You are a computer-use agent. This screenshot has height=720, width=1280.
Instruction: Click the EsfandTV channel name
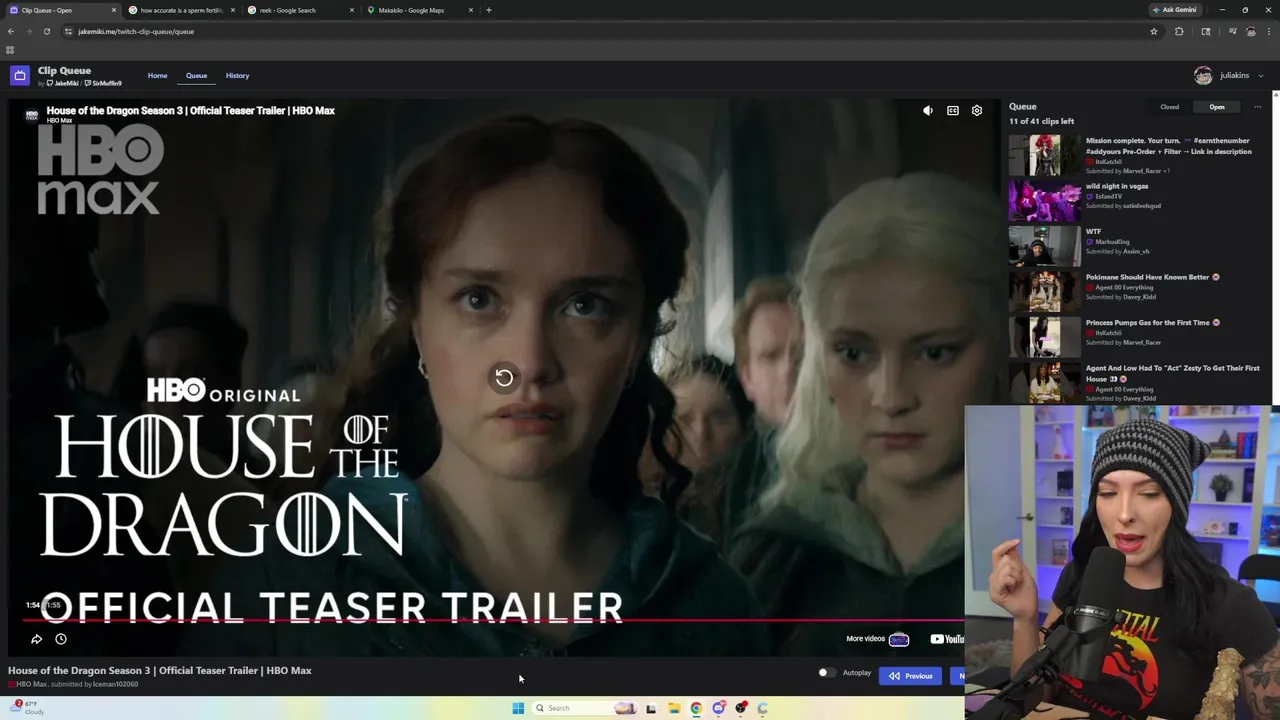1108,196
